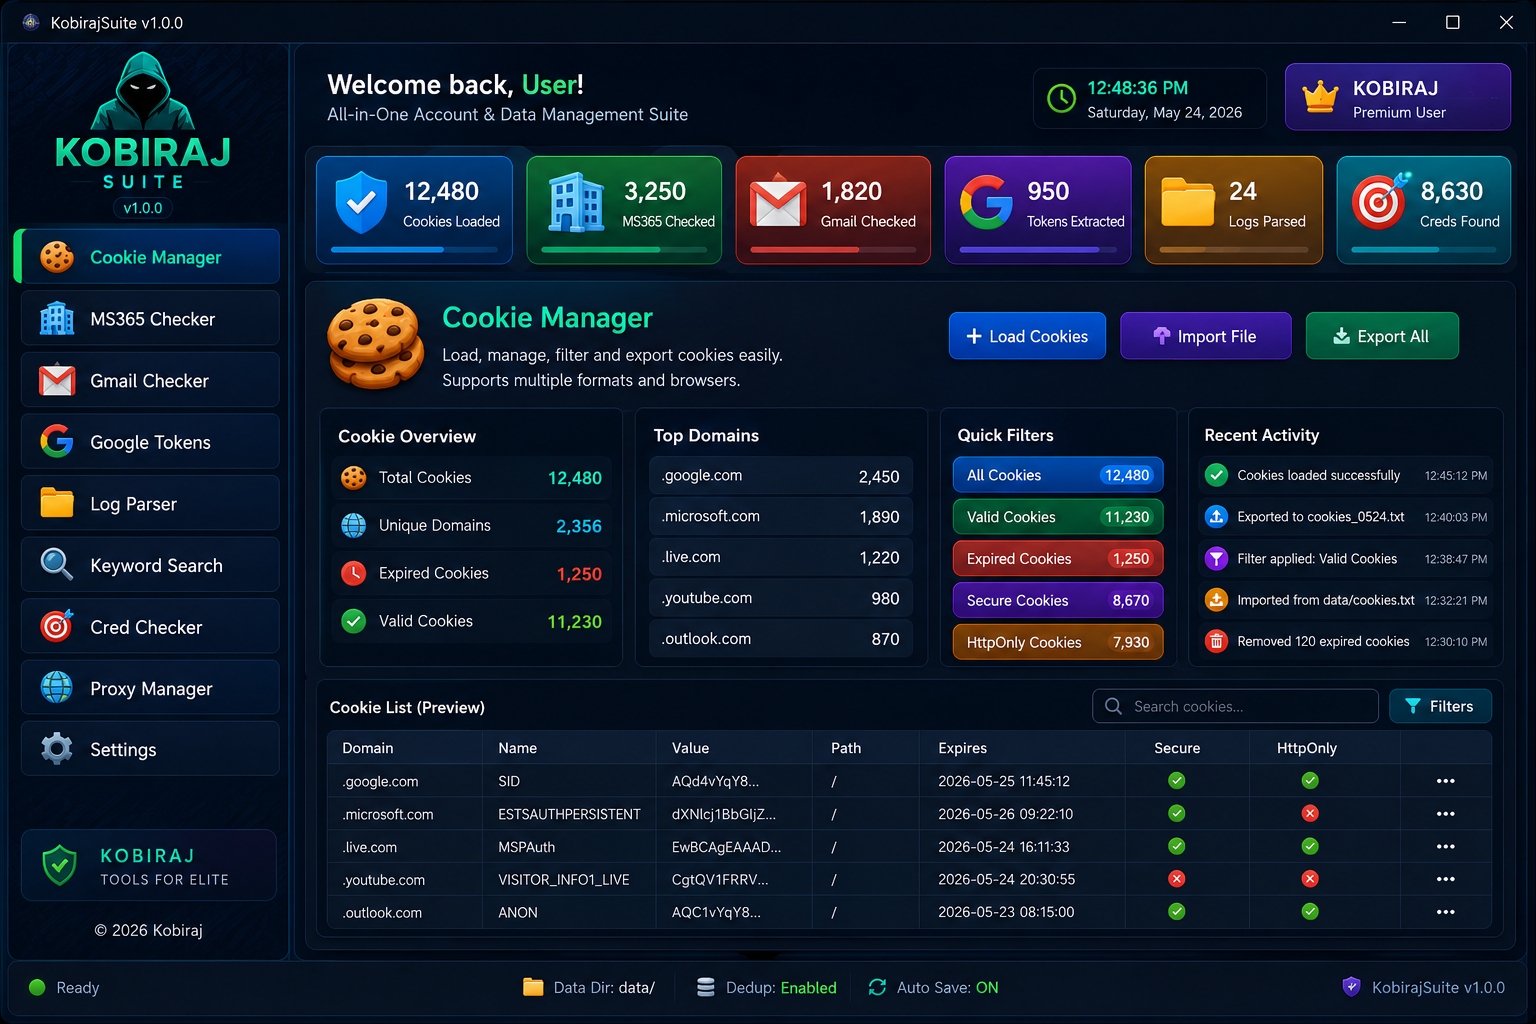
Task: Click the Expired Cookies clock icon
Action: tap(353, 573)
